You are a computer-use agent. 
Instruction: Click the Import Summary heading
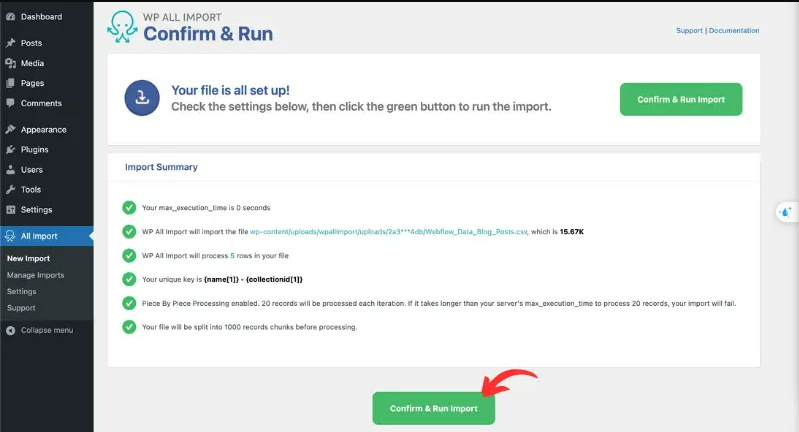[x=161, y=167]
